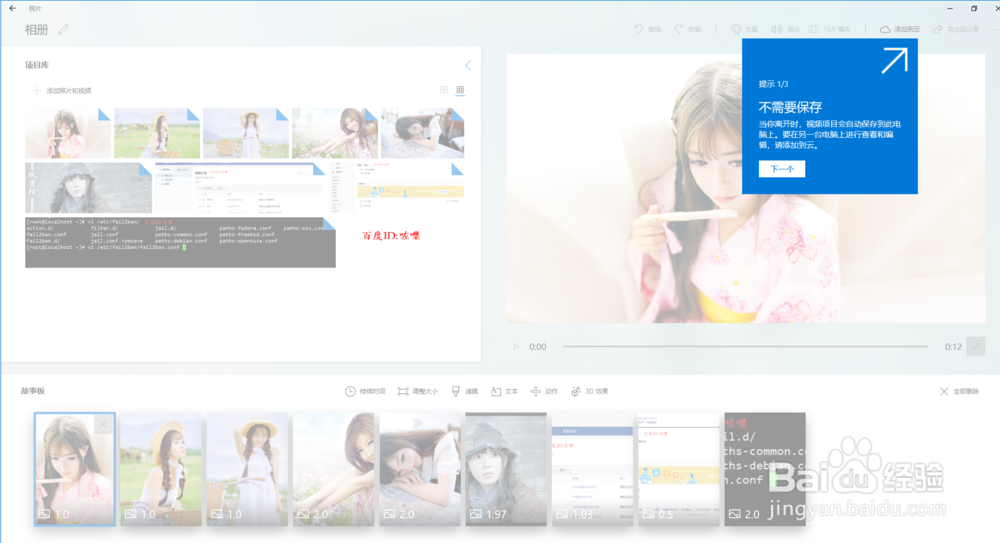Click the 0:12 total duration label
1000x543 pixels.
[x=953, y=346]
